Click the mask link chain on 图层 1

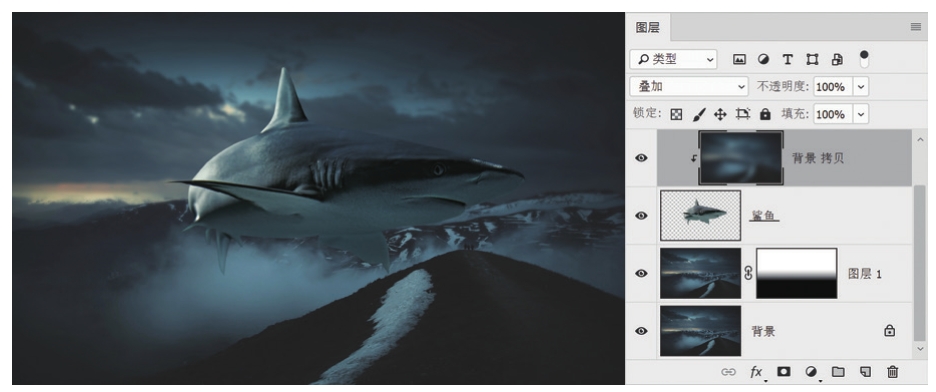(x=749, y=273)
